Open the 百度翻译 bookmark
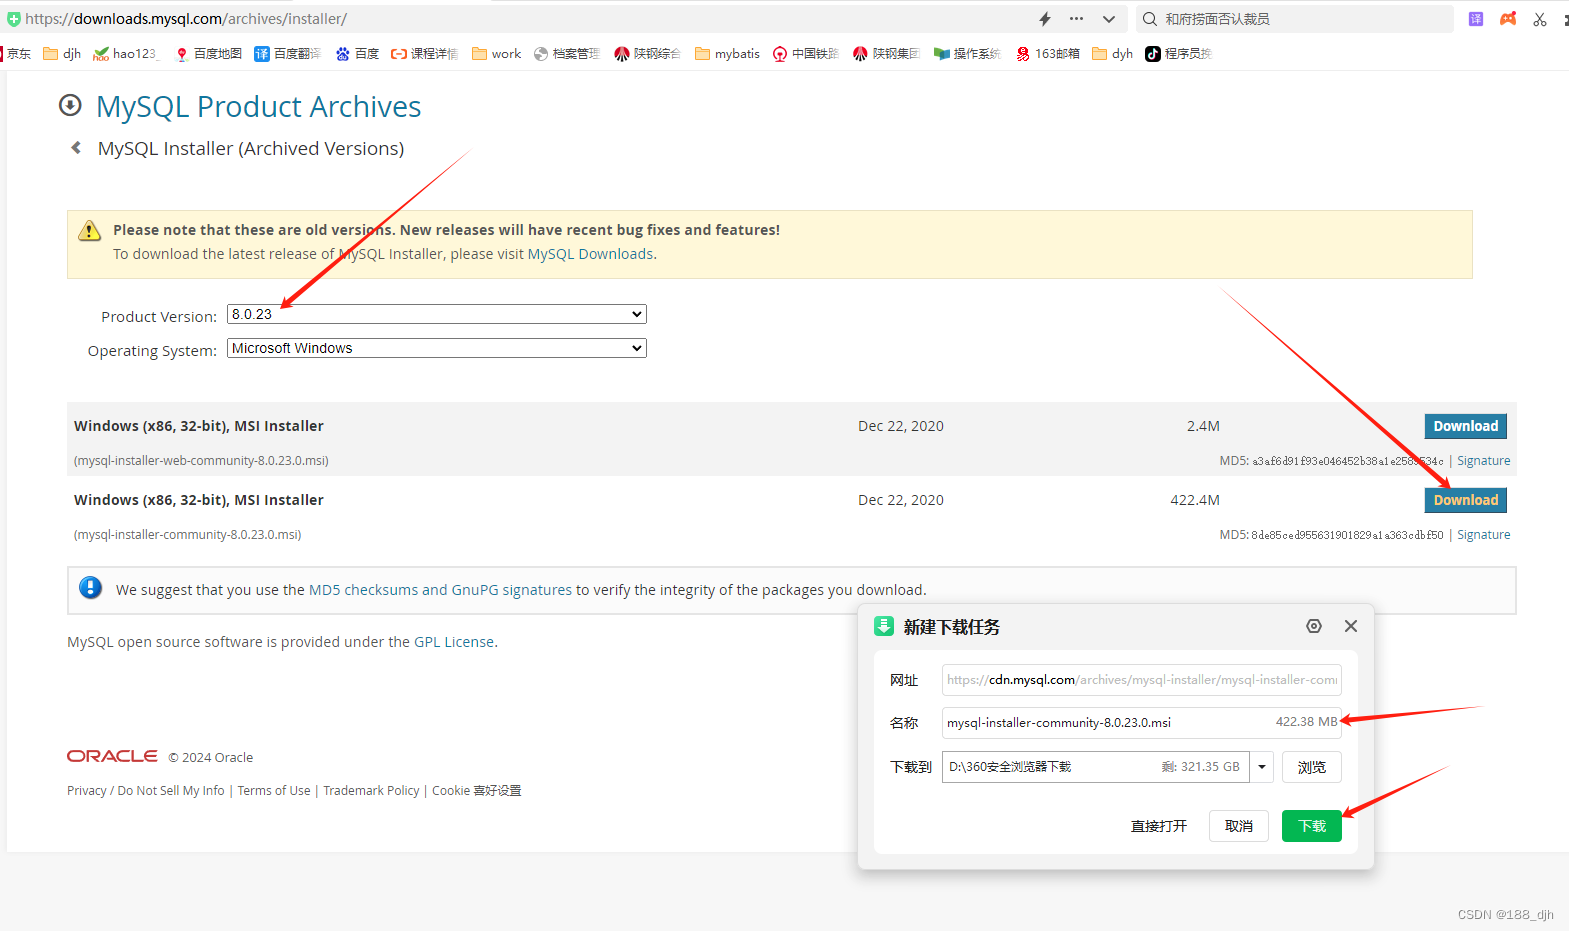This screenshot has height=931, width=1569. (x=288, y=54)
